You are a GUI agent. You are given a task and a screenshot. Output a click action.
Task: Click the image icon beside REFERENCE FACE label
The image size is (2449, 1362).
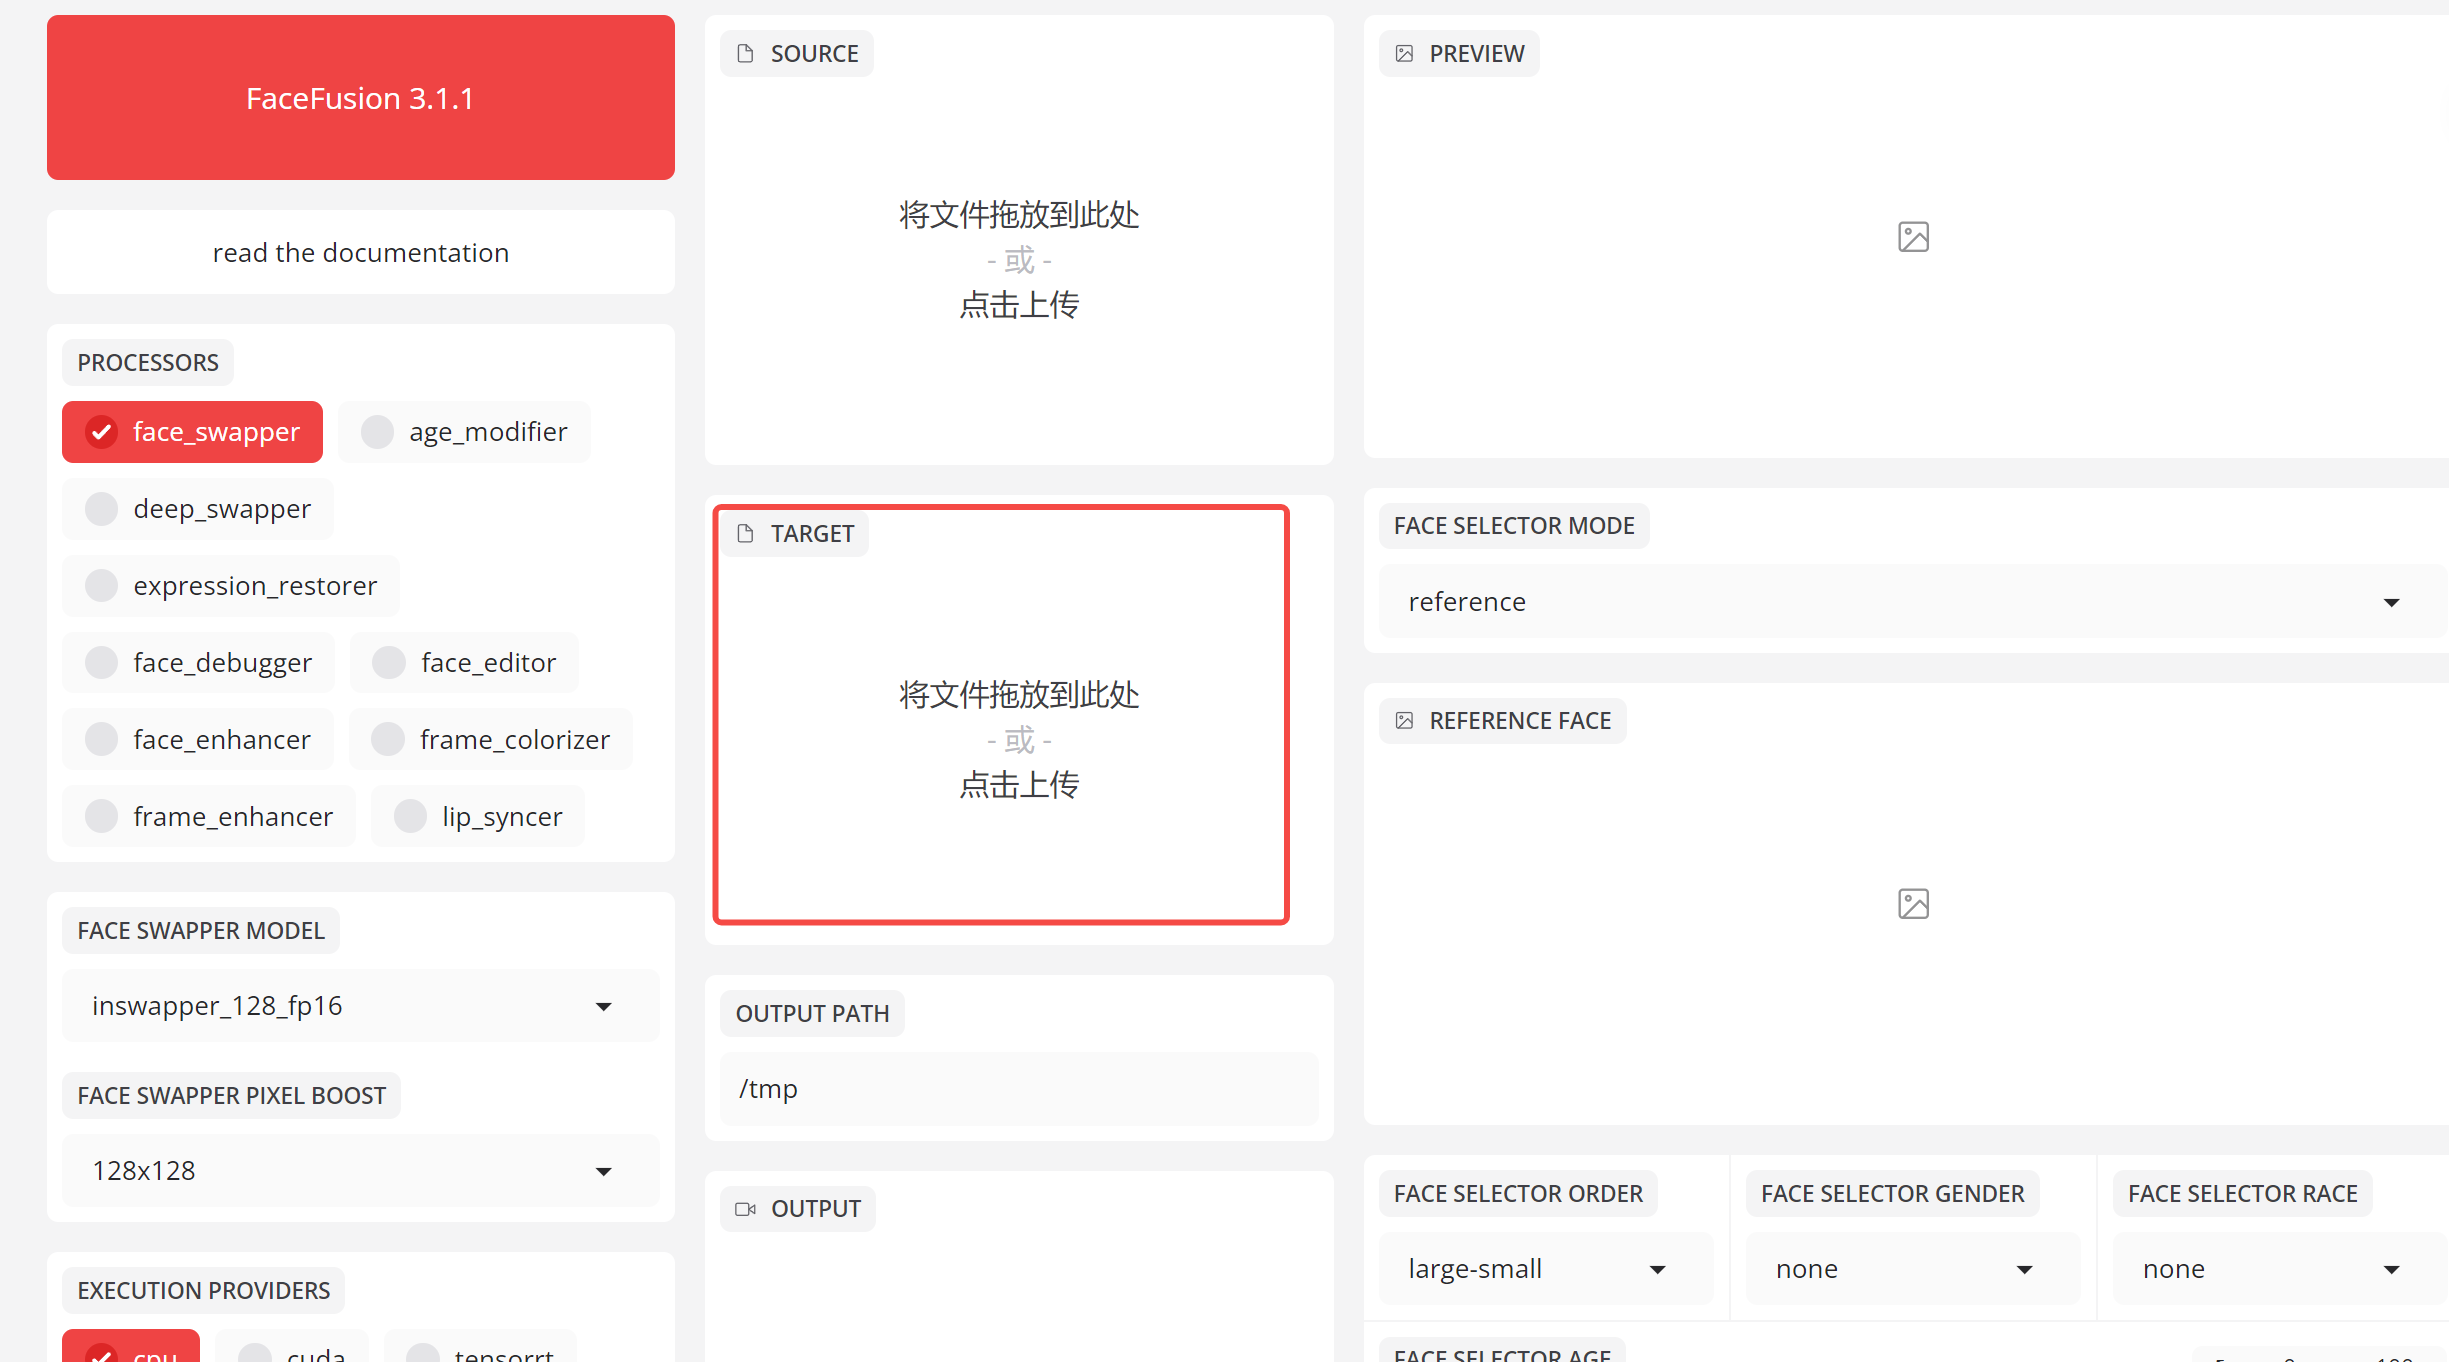(1404, 721)
